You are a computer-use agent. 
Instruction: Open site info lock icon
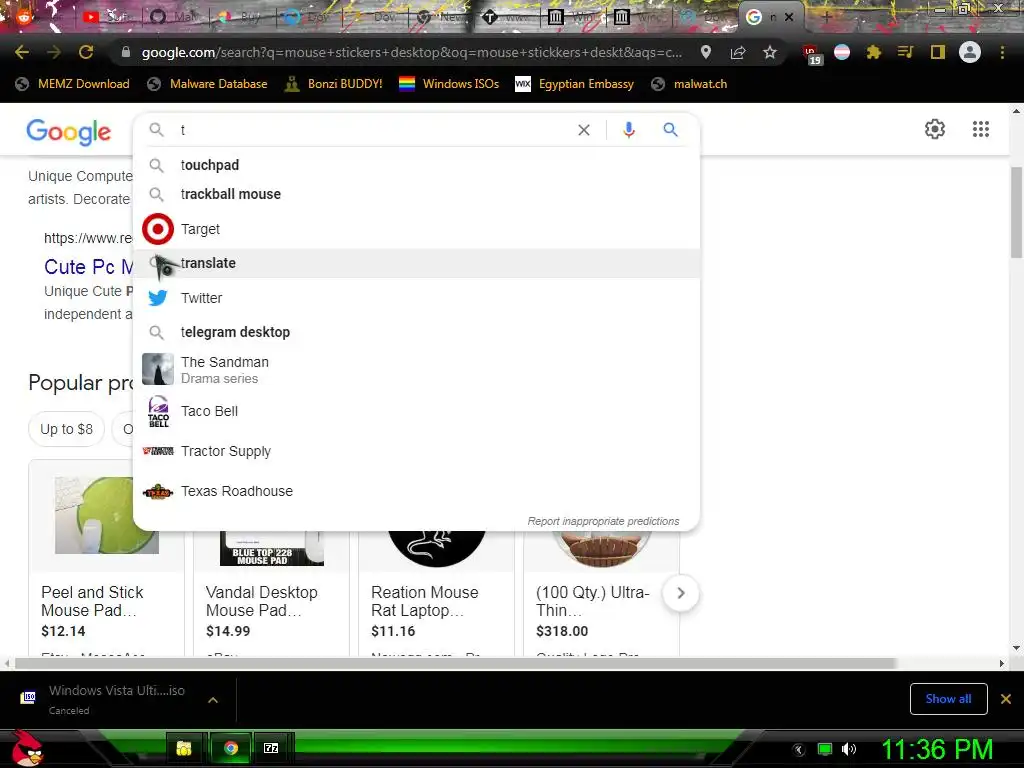click(126, 52)
